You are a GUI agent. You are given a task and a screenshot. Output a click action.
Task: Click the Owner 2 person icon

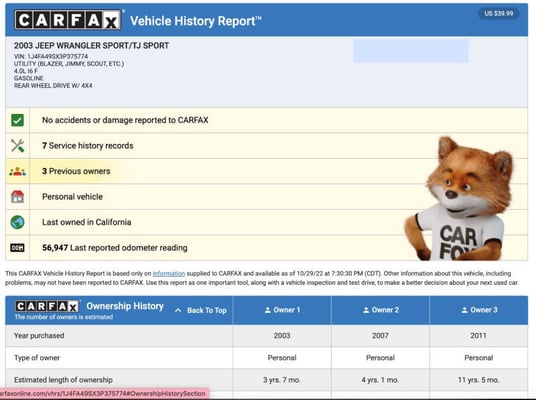pyautogui.click(x=366, y=310)
